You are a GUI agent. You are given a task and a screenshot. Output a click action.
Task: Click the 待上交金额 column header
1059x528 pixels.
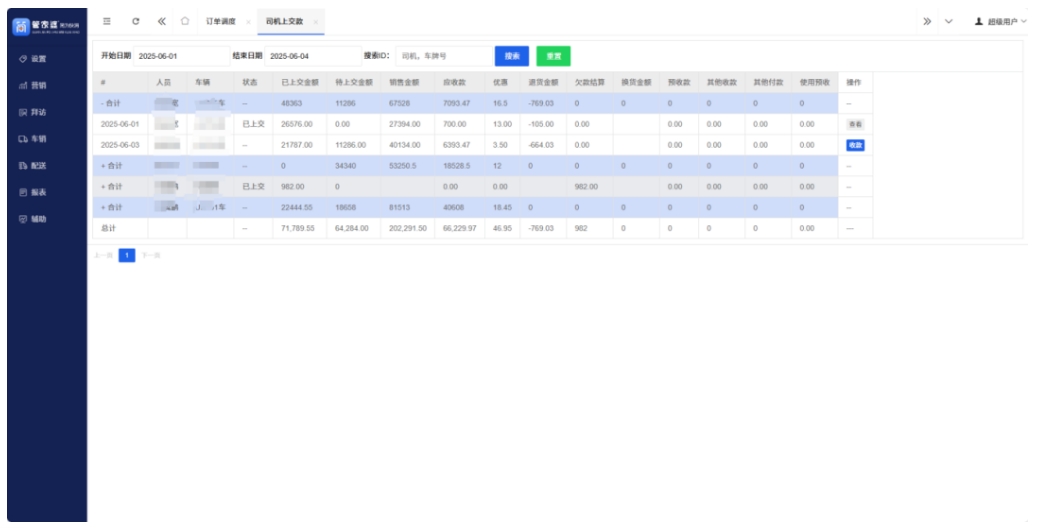pos(355,82)
